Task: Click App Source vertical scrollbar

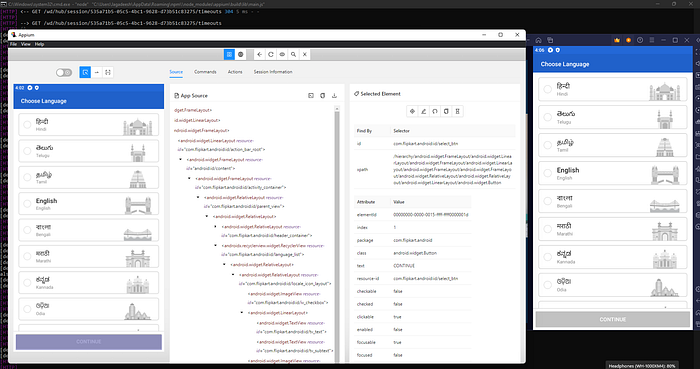Action: (x=337, y=234)
